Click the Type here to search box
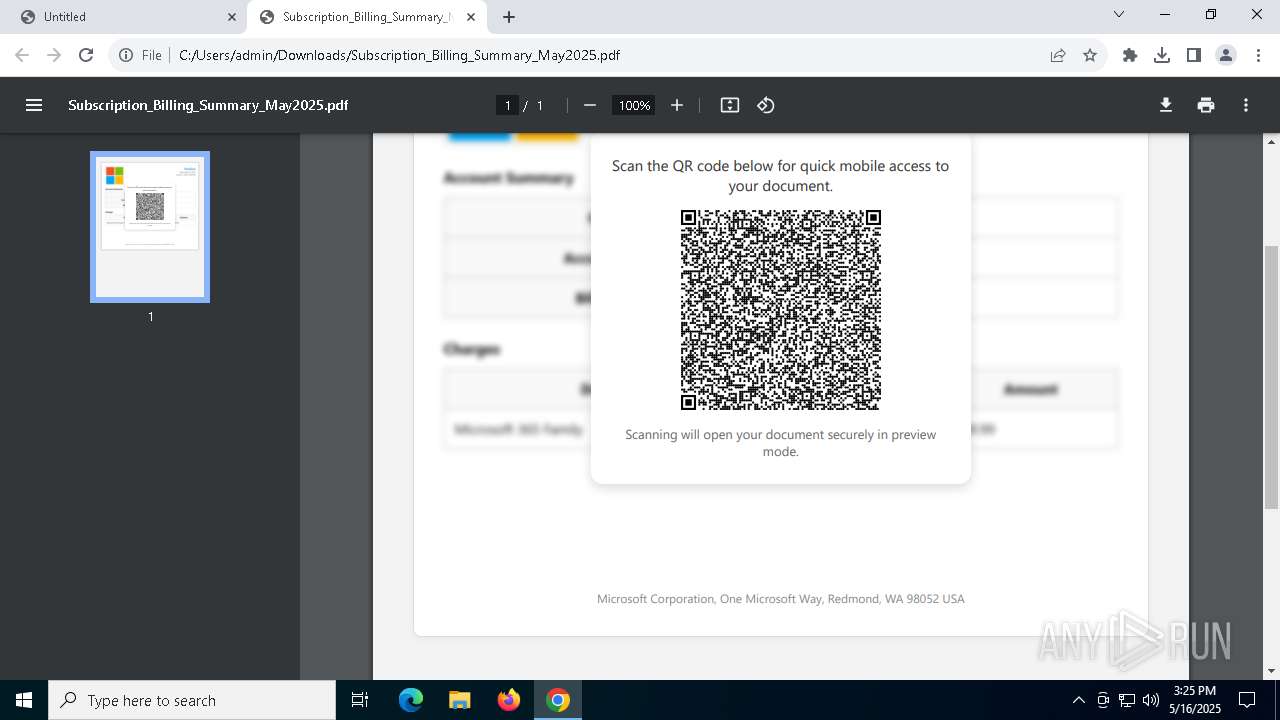 (192, 700)
